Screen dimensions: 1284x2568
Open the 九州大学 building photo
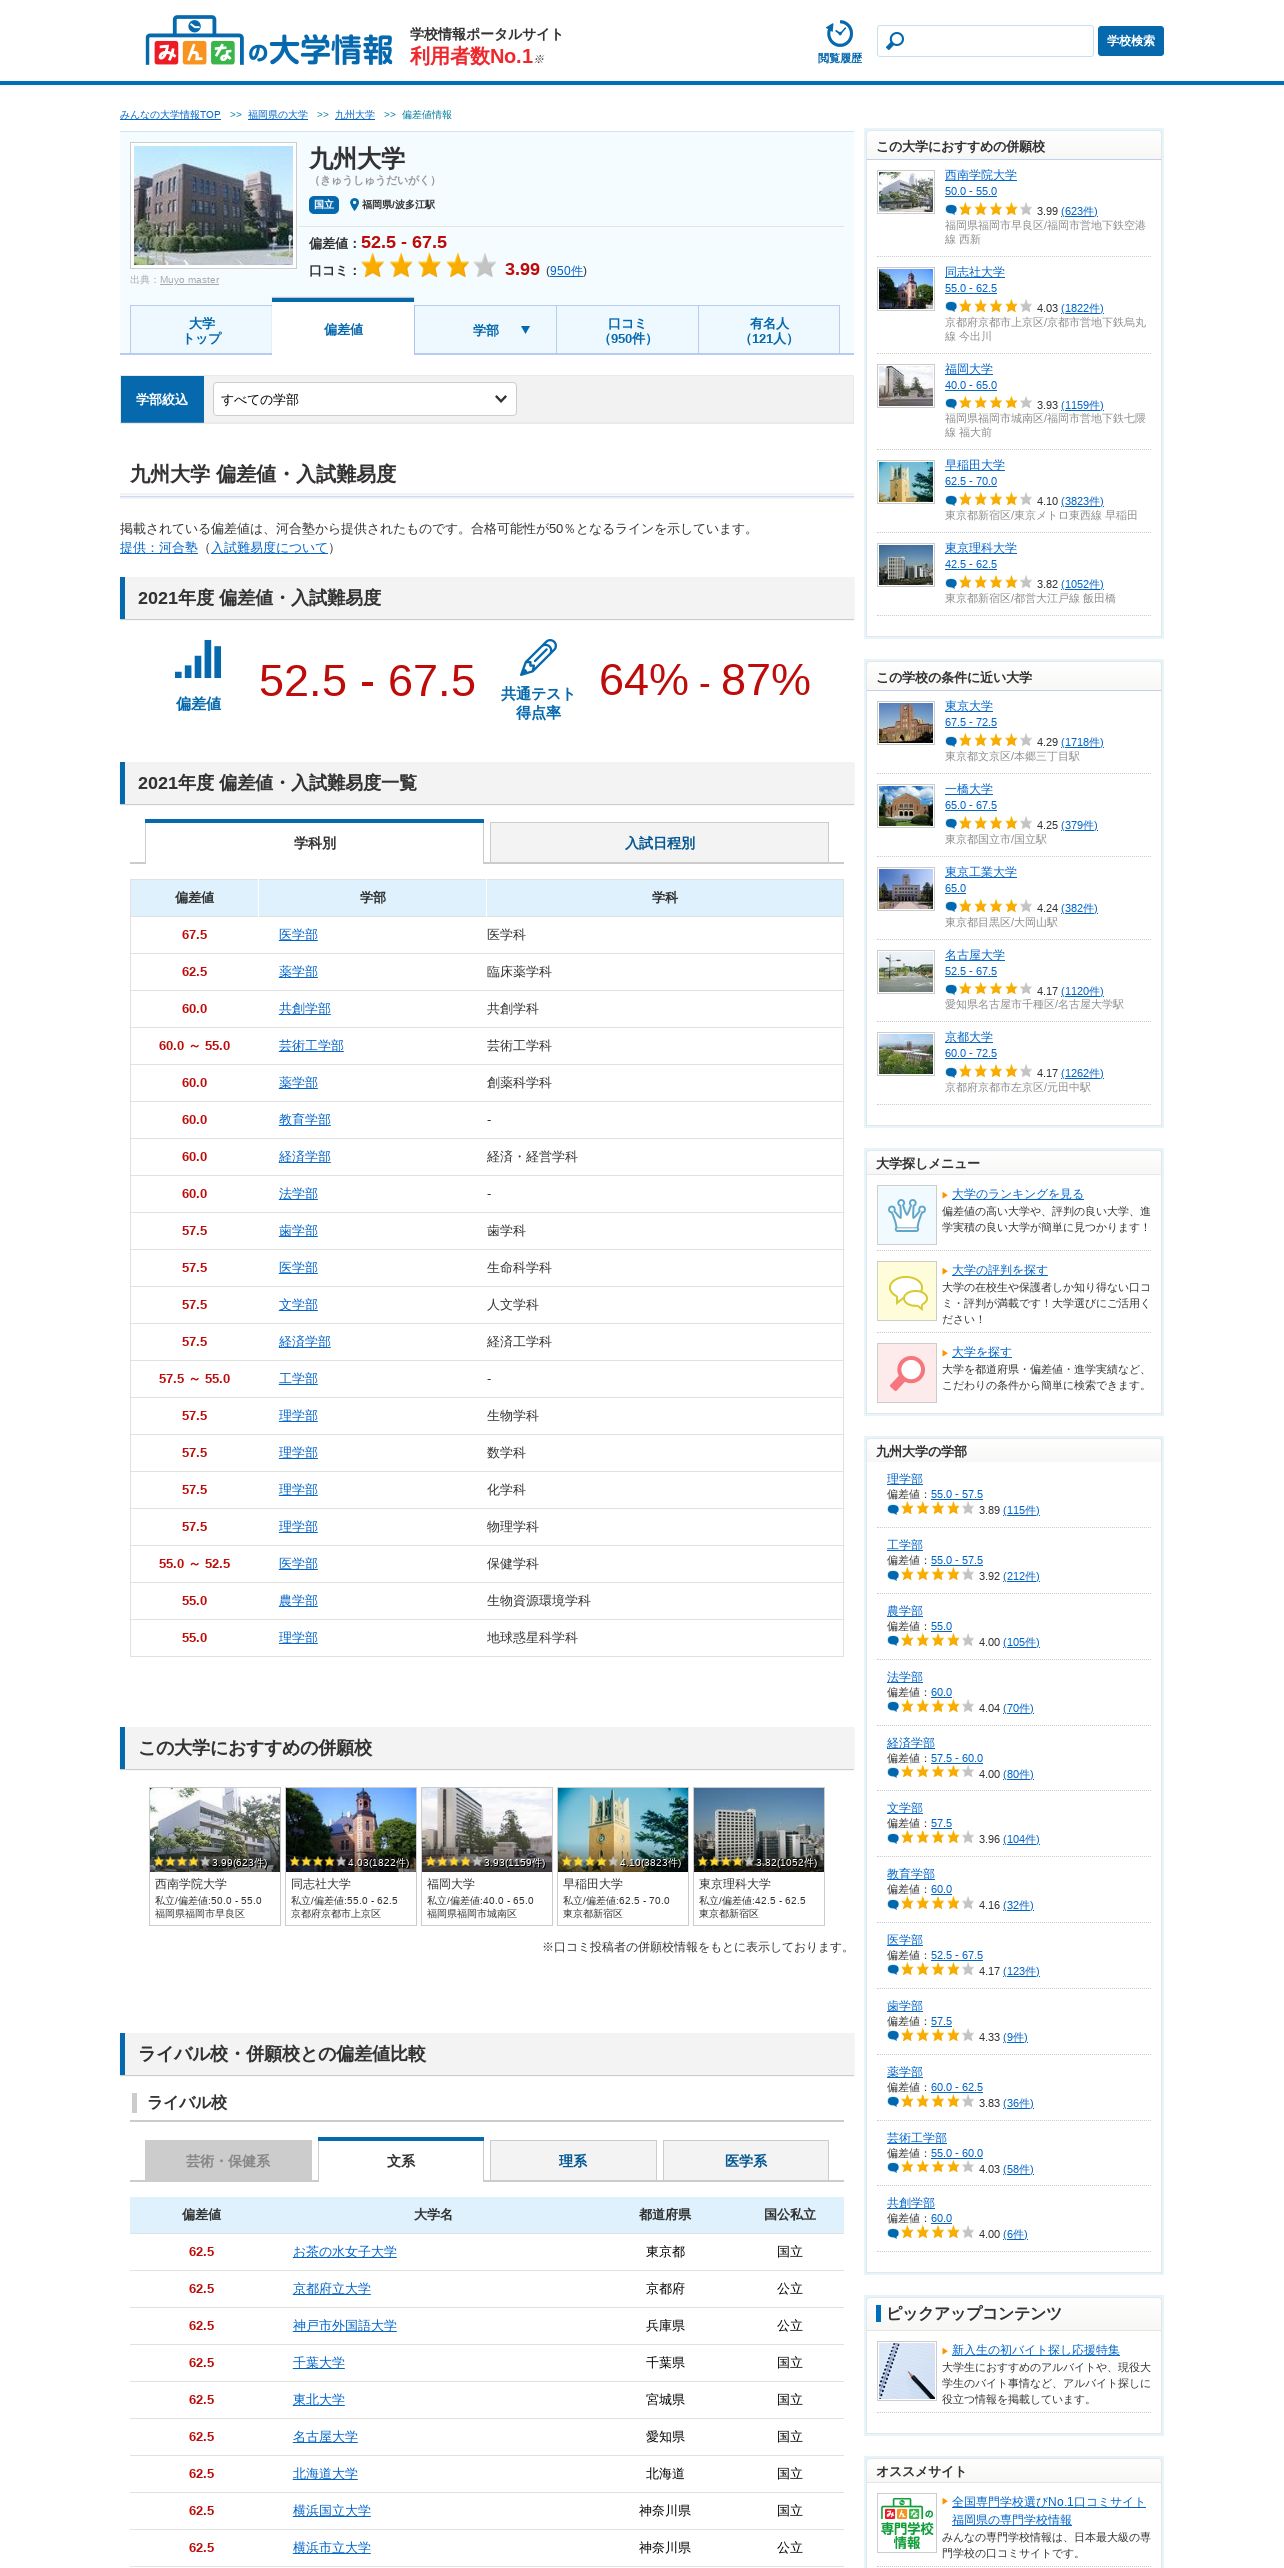(x=214, y=205)
